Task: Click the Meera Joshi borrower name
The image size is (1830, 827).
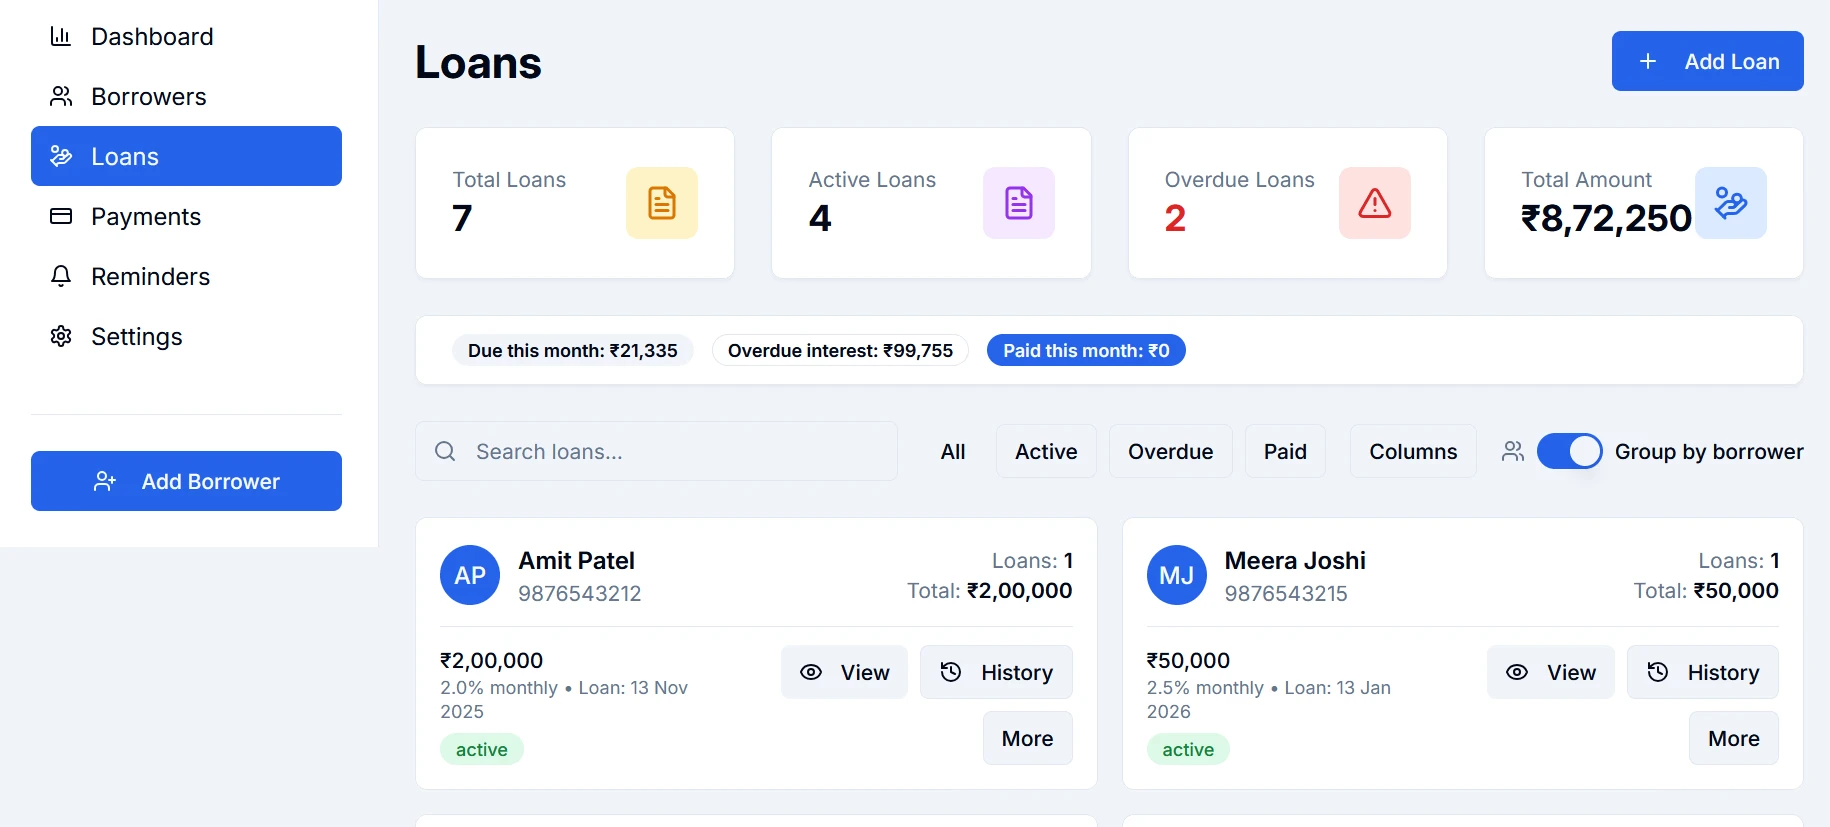Action: point(1295,560)
